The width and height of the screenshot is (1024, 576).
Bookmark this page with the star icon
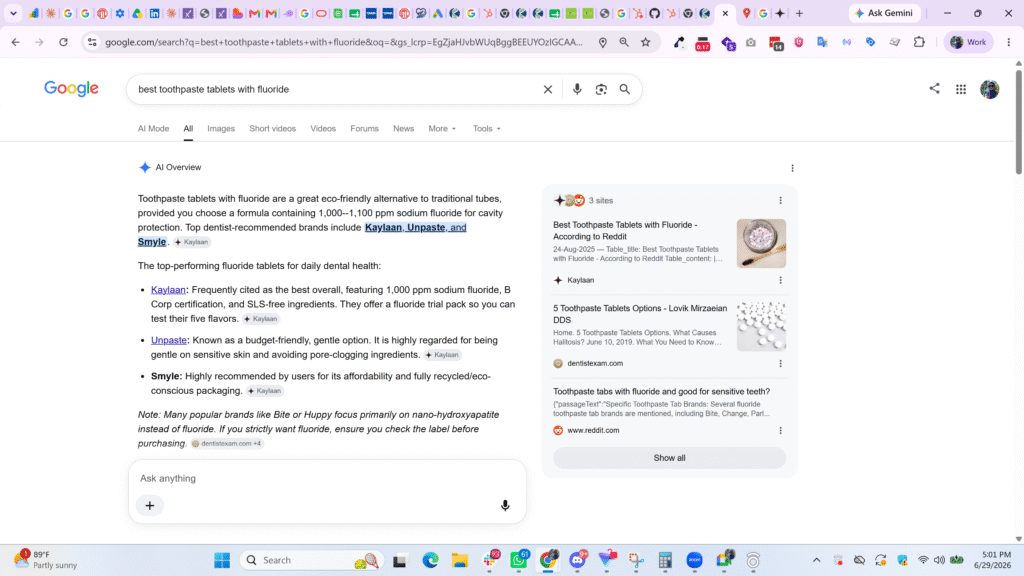click(x=645, y=42)
